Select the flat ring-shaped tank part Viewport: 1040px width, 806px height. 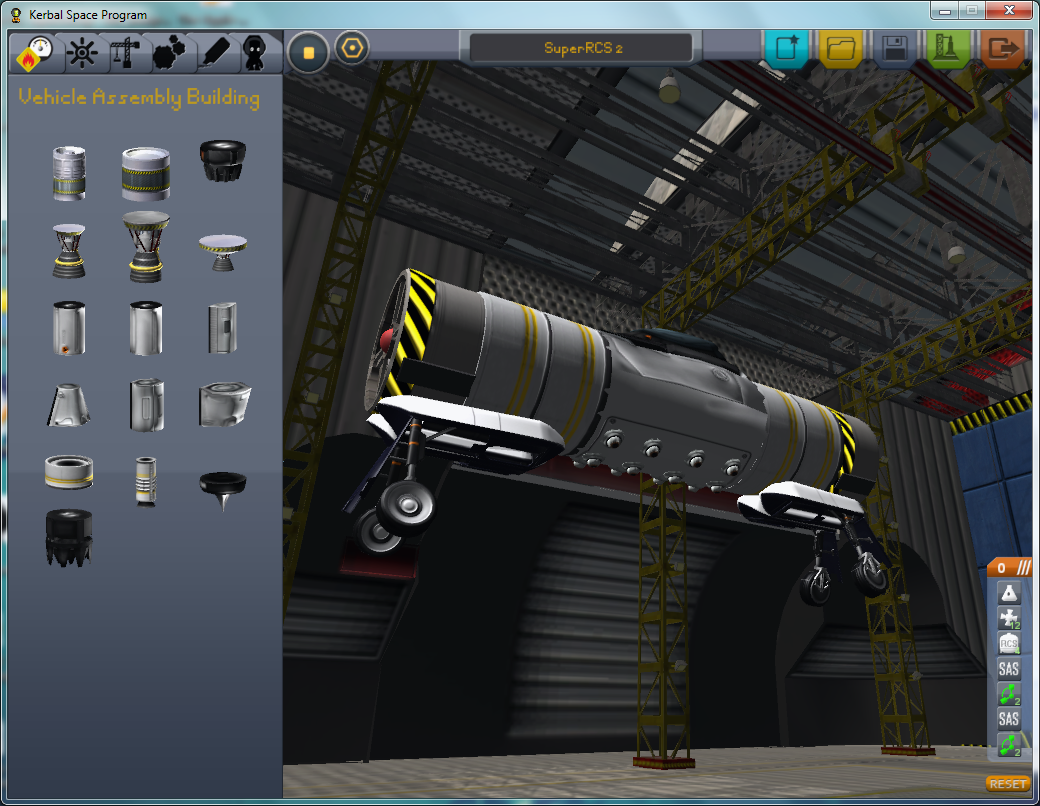click(x=69, y=472)
